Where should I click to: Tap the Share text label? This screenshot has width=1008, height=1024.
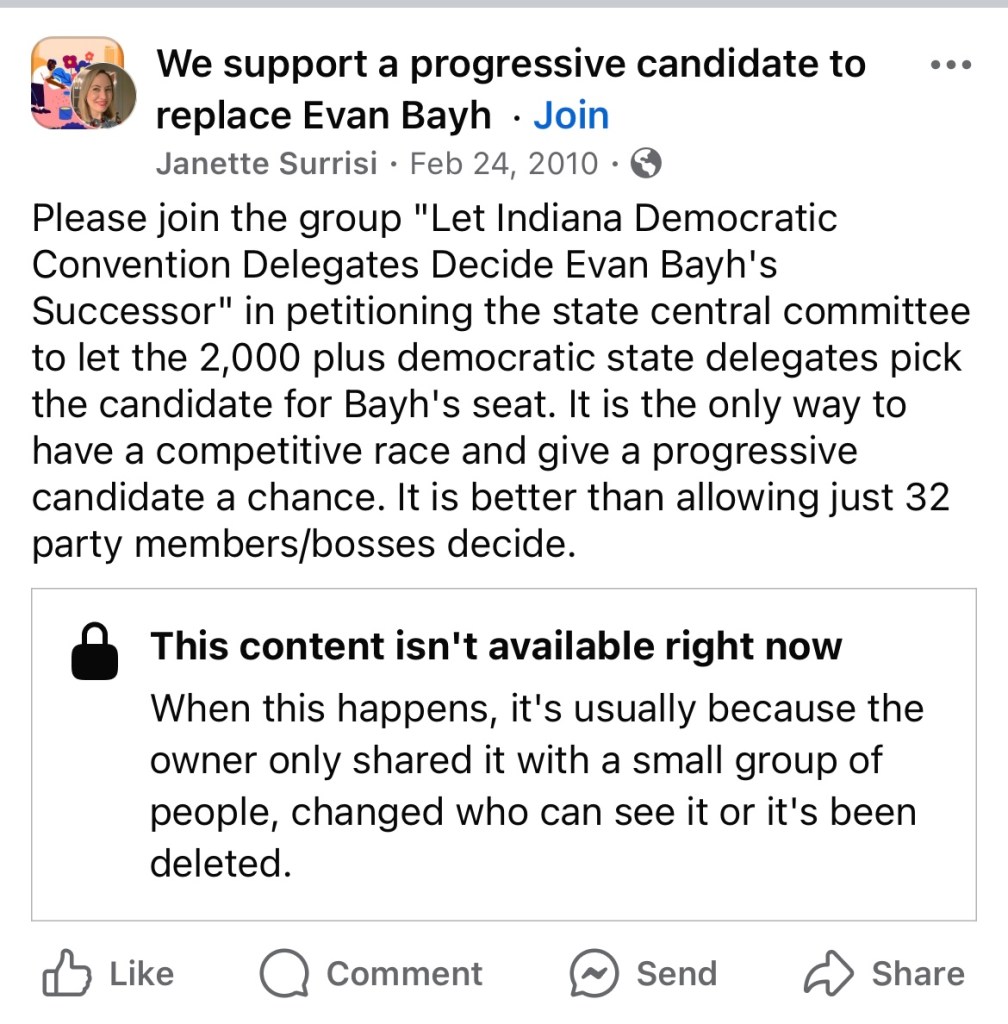[x=917, y=974]
